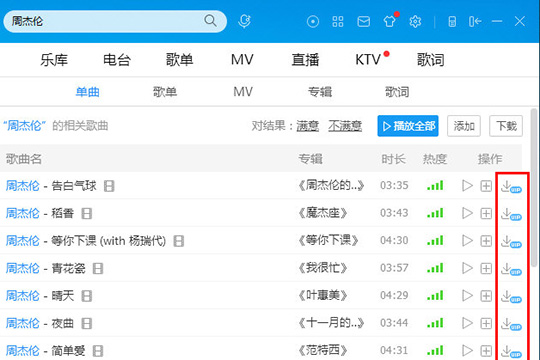Add 稻香 to a playlist
The image size is (540, 360).
coord(486,214)
